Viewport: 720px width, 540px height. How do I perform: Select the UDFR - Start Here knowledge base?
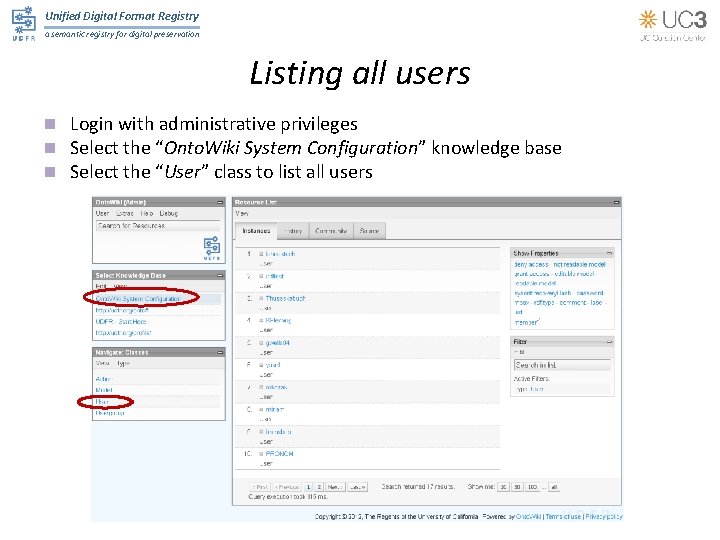[121, 322]
